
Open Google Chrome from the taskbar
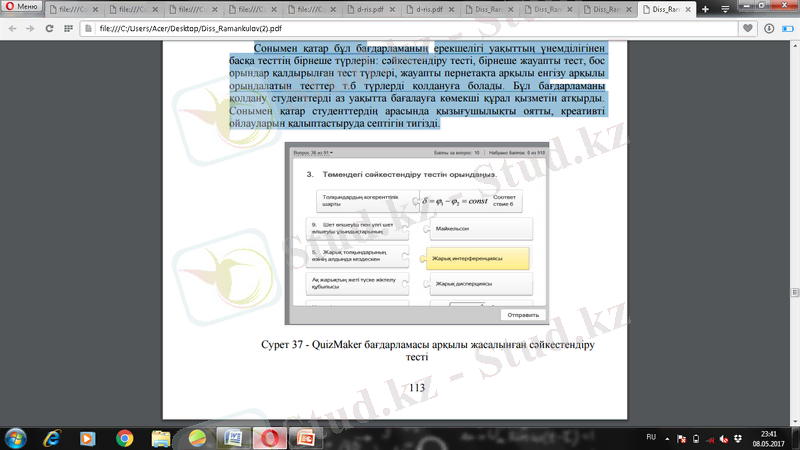[x=125, y=437]
